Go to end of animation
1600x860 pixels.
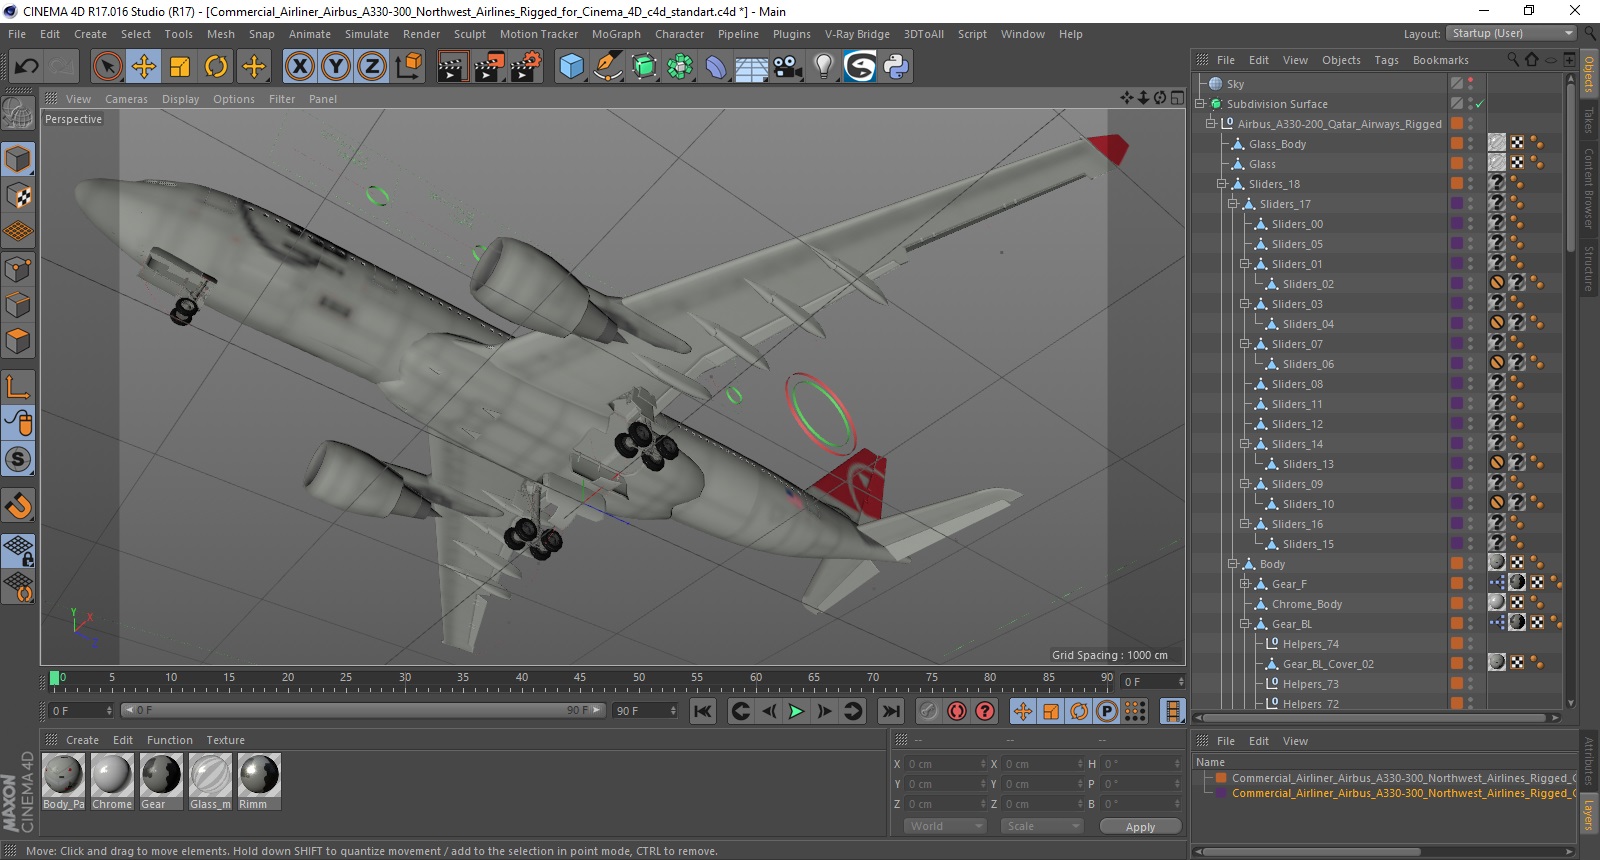(x=890, y=711)
